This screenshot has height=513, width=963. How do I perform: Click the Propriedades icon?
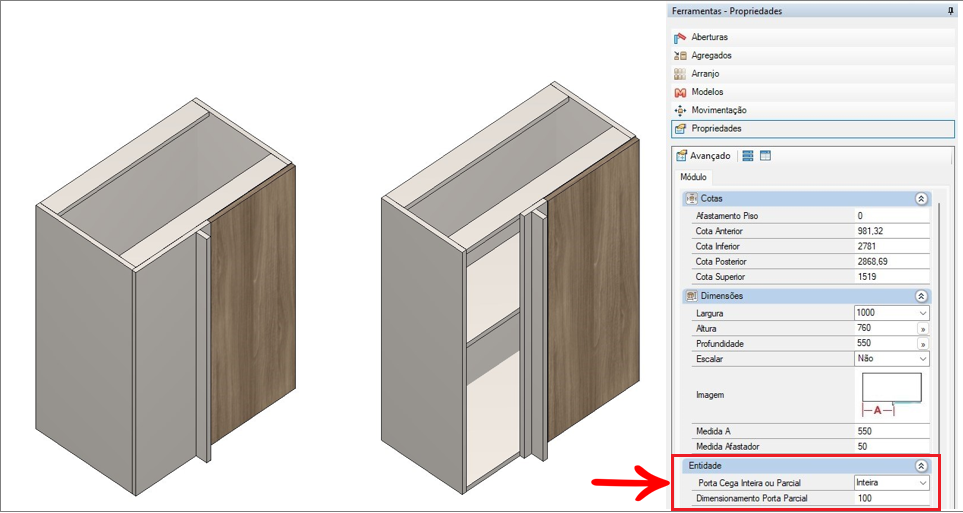pyautogui.click(x=680, y=129)
